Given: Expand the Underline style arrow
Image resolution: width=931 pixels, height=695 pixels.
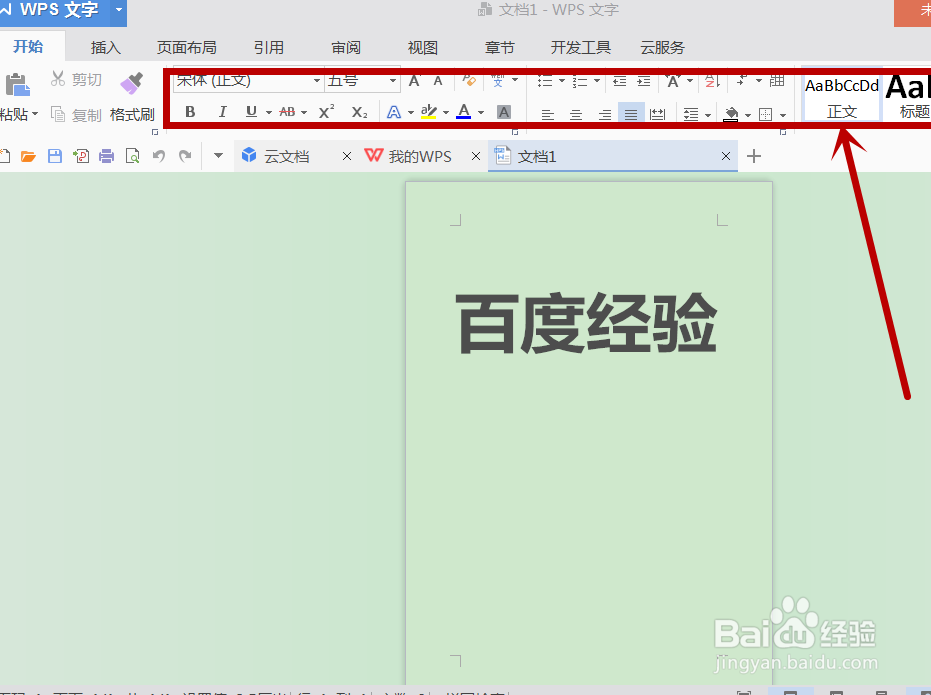Looking at the screenshot, I should click(269, 112).
